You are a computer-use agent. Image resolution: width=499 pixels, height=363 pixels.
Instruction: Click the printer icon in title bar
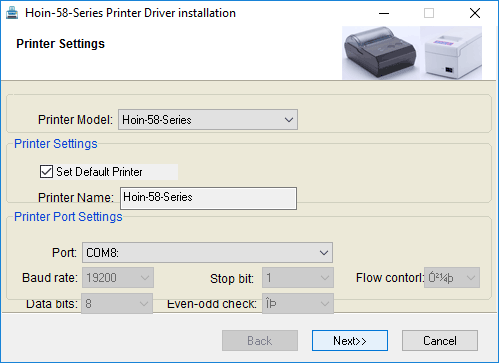click(x=12, y=13)
